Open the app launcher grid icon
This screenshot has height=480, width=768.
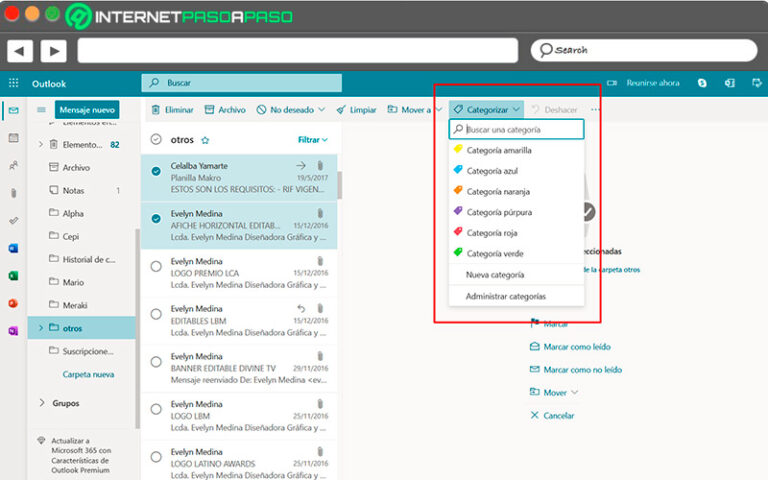tap(14, 83)
